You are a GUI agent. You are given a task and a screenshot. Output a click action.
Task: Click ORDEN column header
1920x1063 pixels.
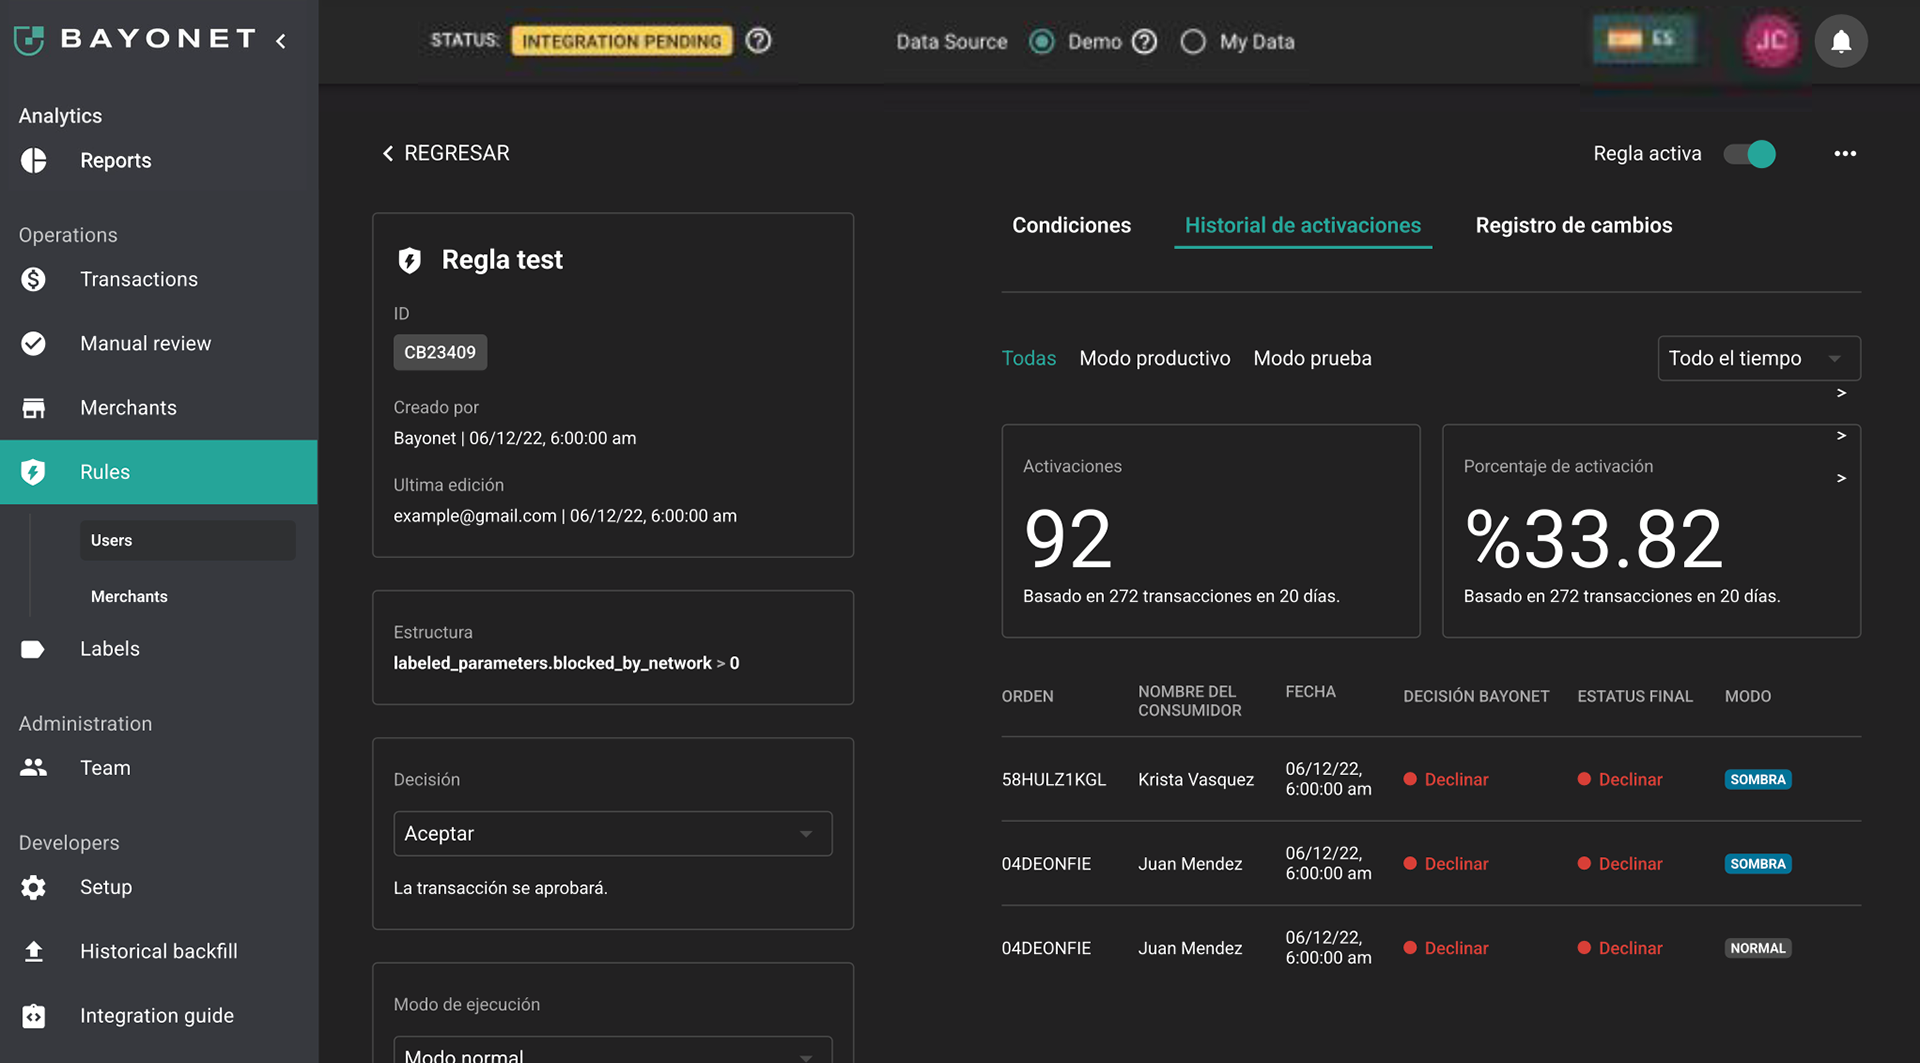pyautogui.click(x=1028, y=696)
